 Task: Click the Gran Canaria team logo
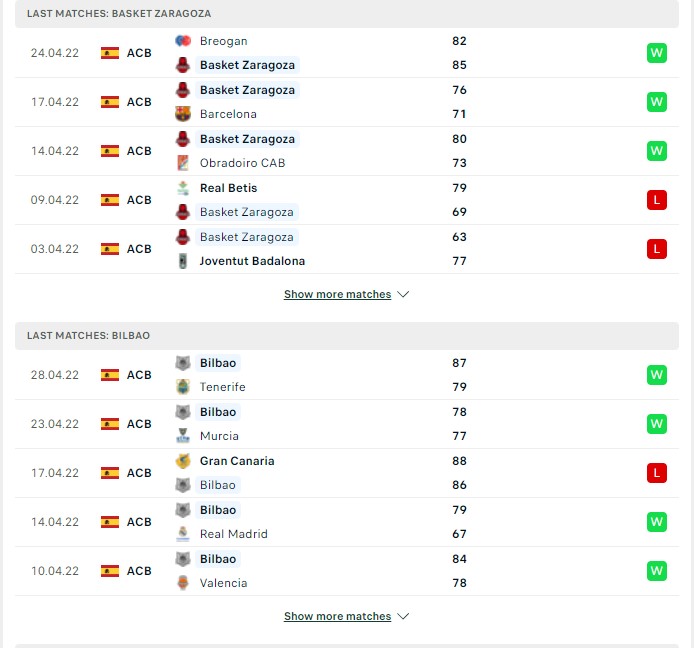183,461
